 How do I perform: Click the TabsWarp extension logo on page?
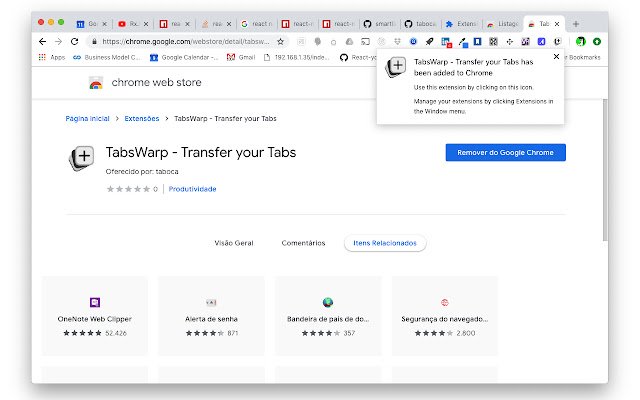tap(81, 158)
